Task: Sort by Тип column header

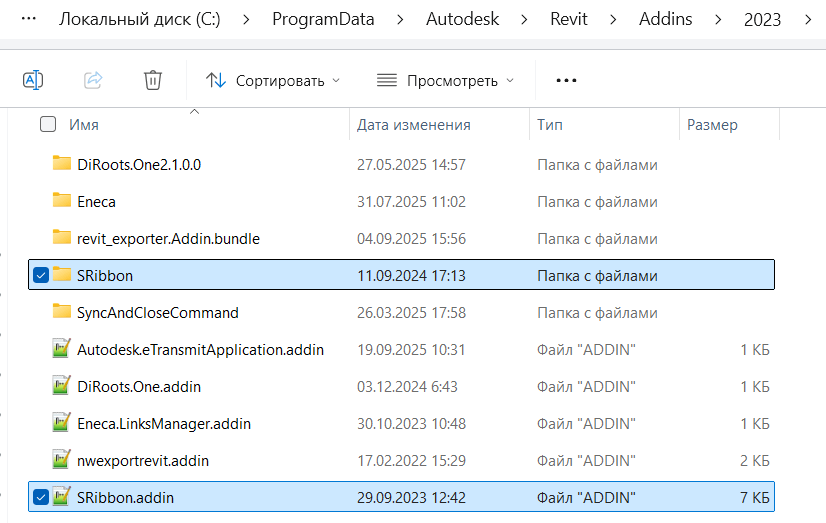Action: (549, 125)
